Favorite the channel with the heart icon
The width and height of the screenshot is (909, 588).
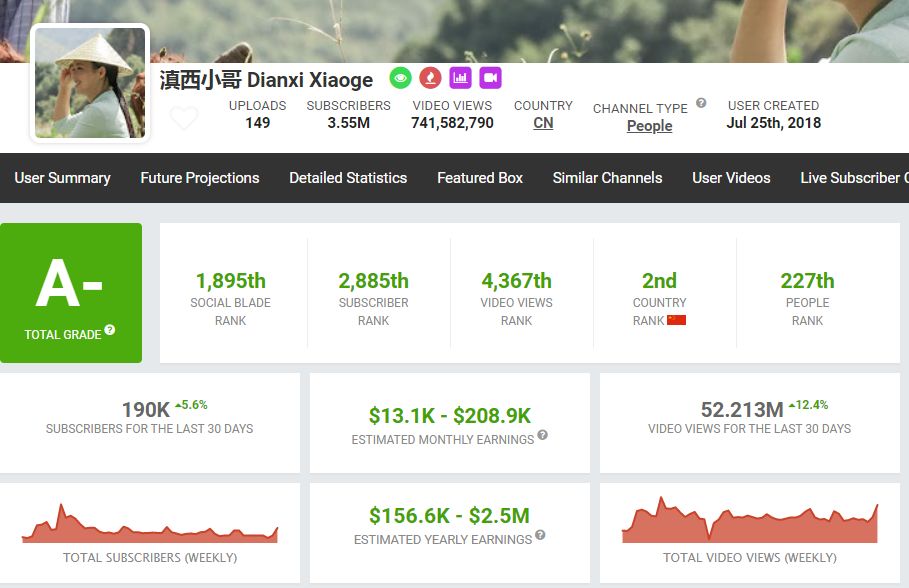184,118
